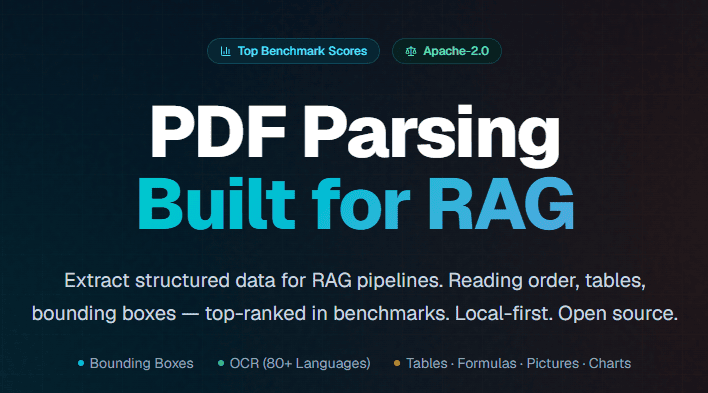
Task: Click the orange dot beside Tables label
Action: pos(397,363)
